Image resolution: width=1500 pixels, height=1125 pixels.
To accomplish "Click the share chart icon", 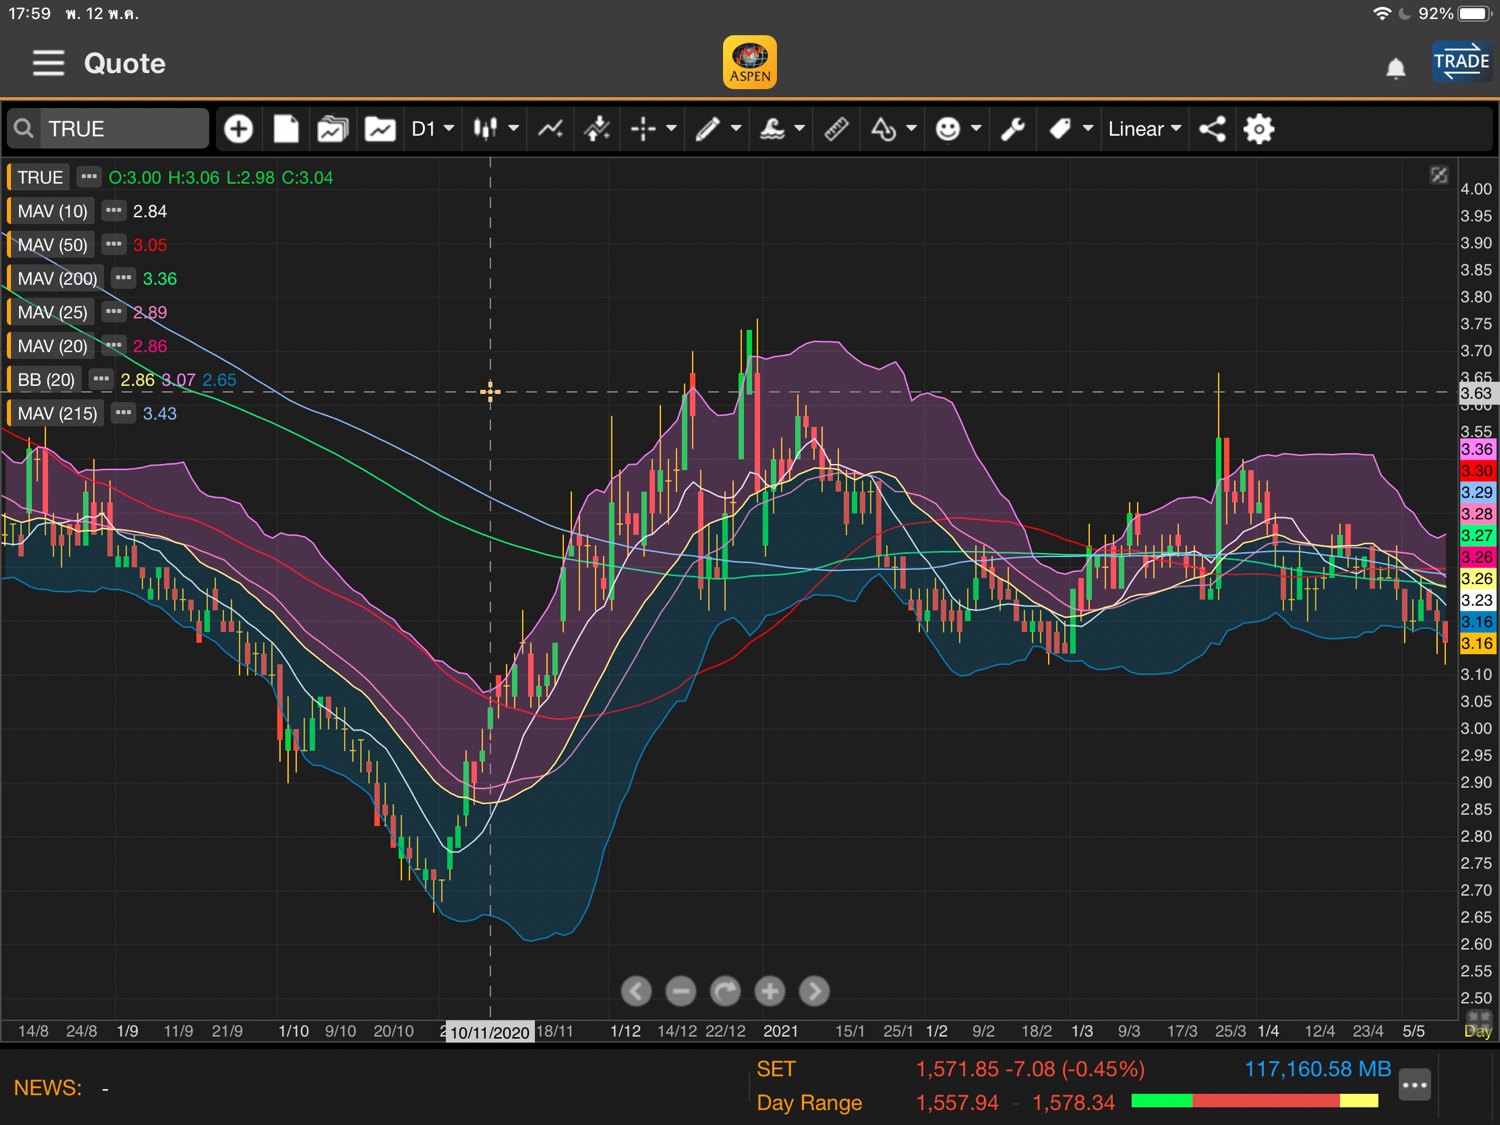I will click(x=1212, y=129).
